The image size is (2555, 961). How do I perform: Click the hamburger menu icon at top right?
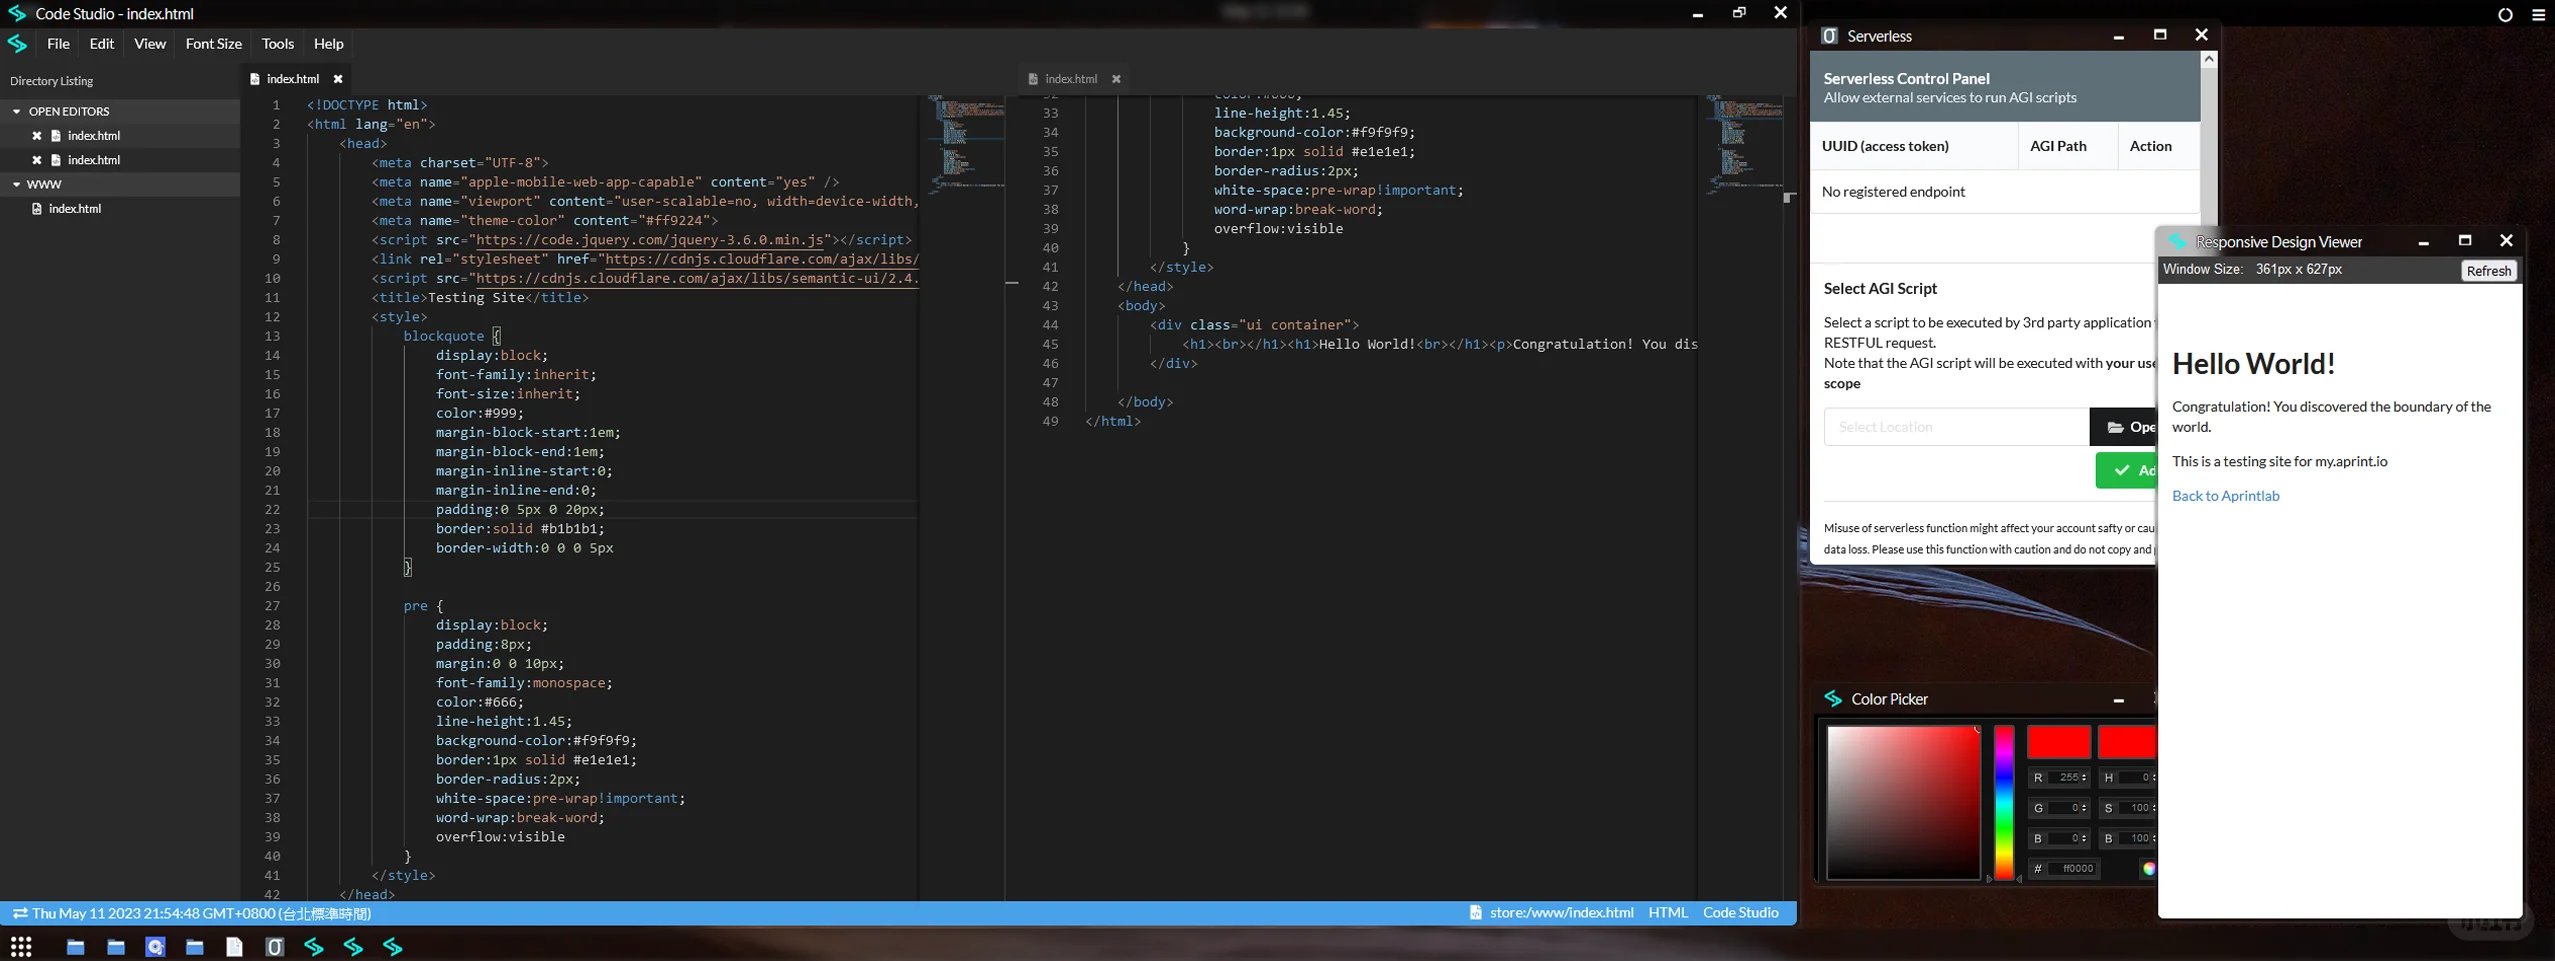2538,15
